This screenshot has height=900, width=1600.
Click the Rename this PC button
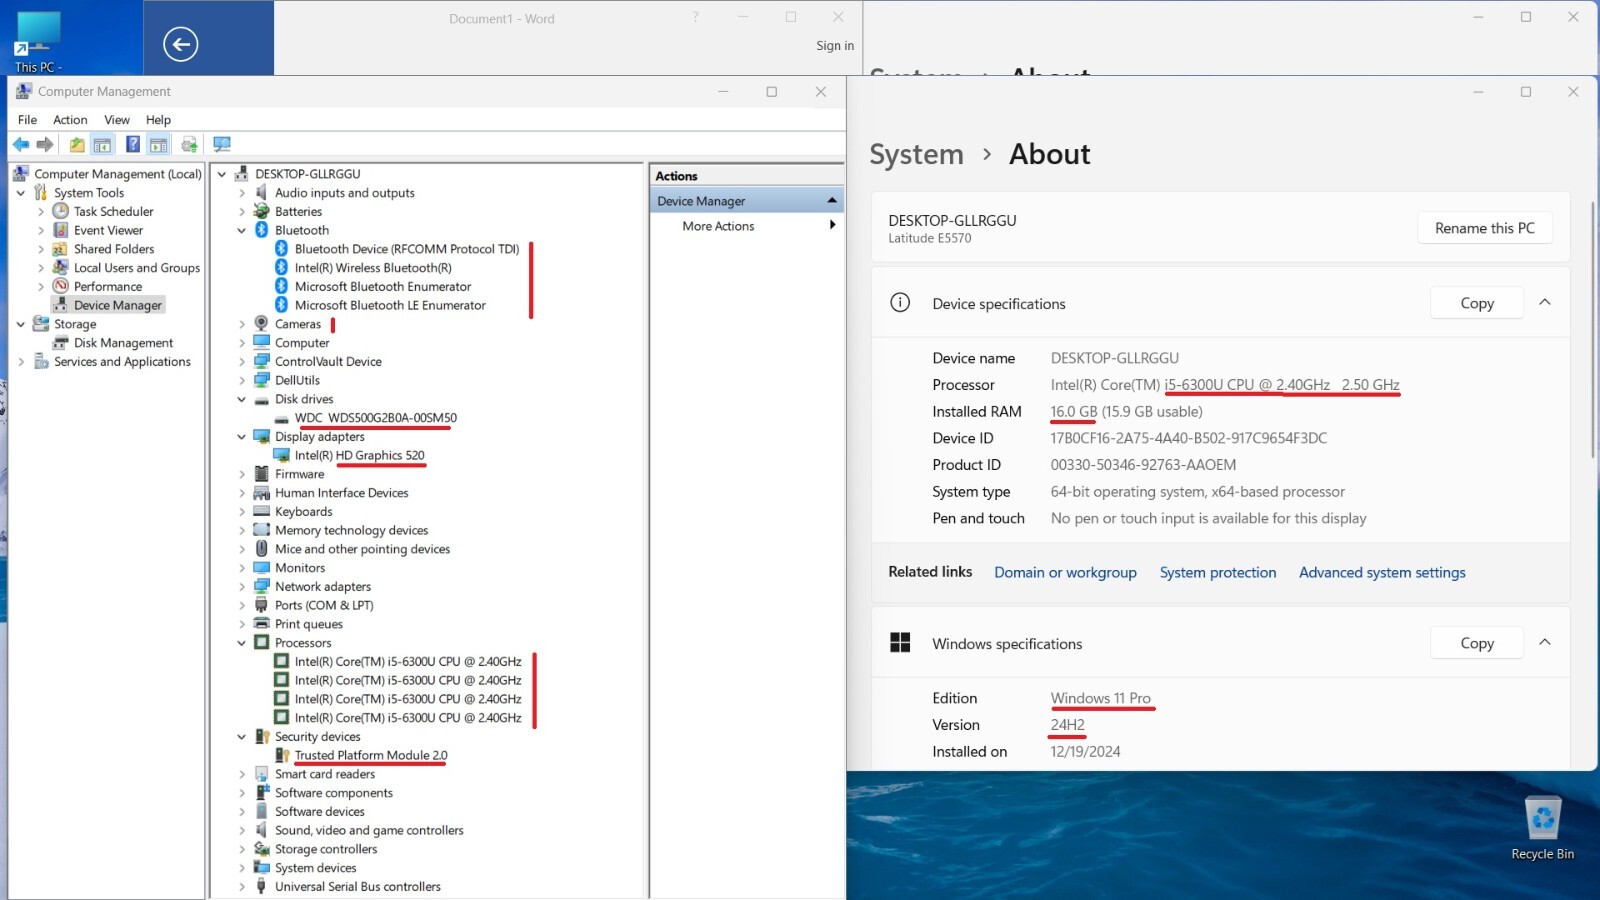pyautogui.click(x=1485, y=228)
